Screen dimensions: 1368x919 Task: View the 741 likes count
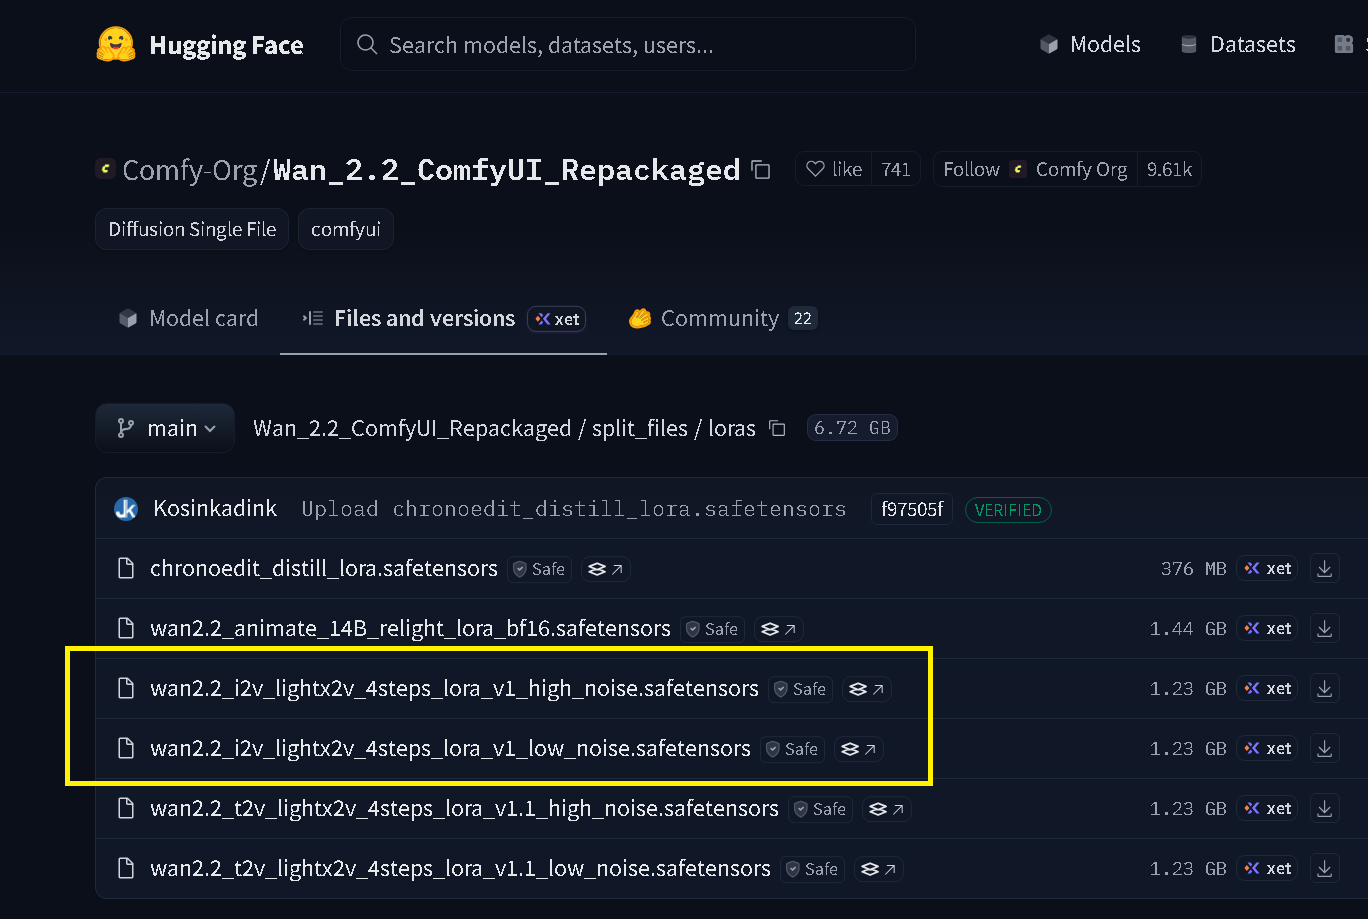pos(896,170)
